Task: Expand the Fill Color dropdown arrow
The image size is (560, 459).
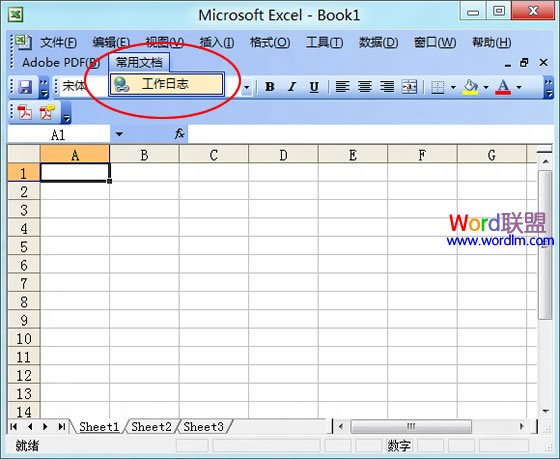Action: pos(486,87)
